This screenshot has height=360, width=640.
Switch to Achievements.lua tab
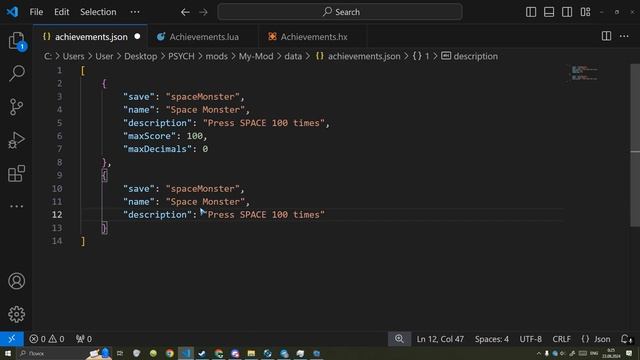204,37
